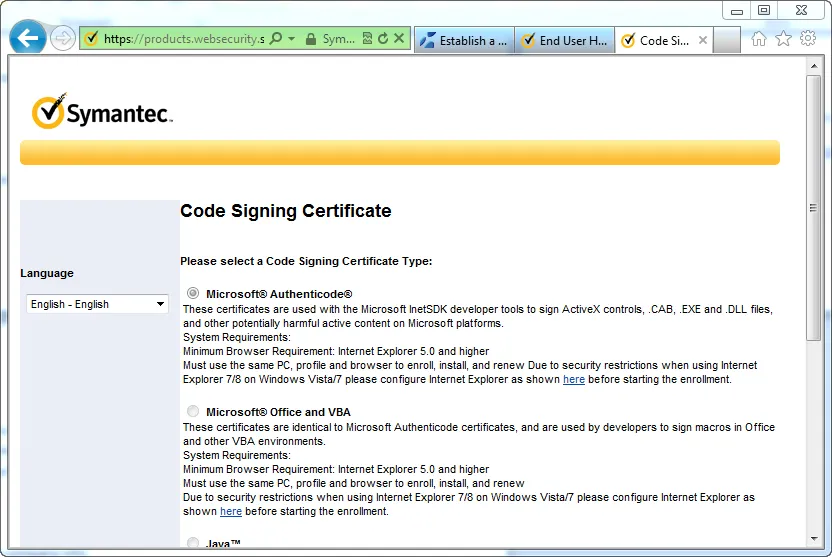Click the forward navigation arrow

[63, 38]
